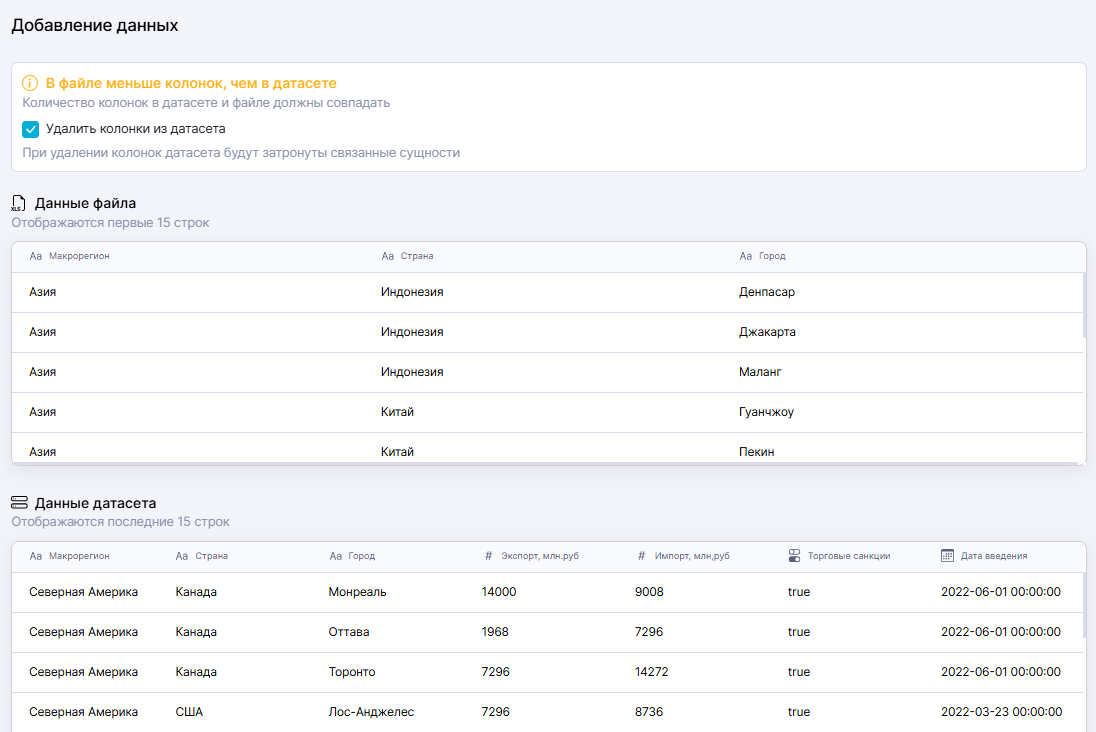1096x732 pixels.
Task: Click number type icon of Импорт column
Action: point(641,556)
